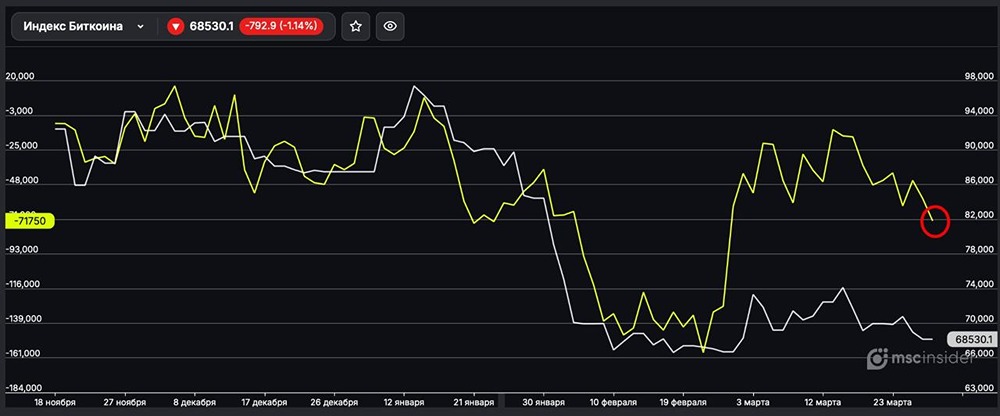Click the 20,000 left axis value

[22, 77]
